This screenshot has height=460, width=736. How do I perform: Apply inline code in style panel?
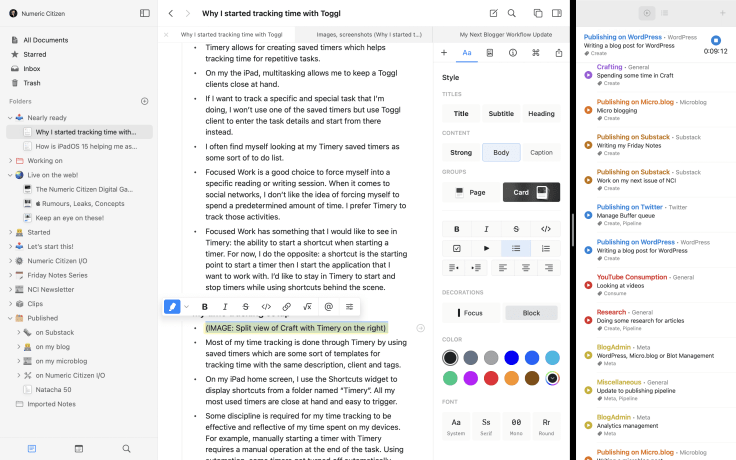tap(545, 229)
